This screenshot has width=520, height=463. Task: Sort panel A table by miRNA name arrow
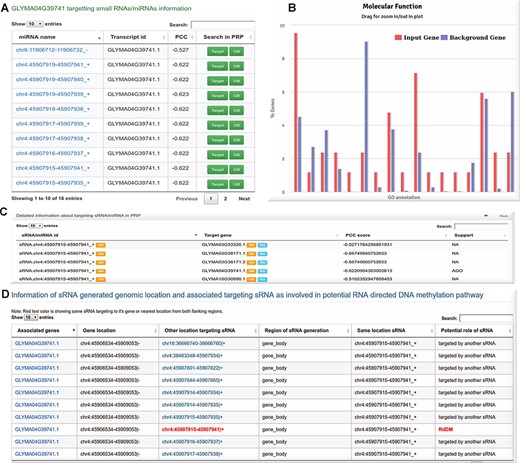[99, 38]
